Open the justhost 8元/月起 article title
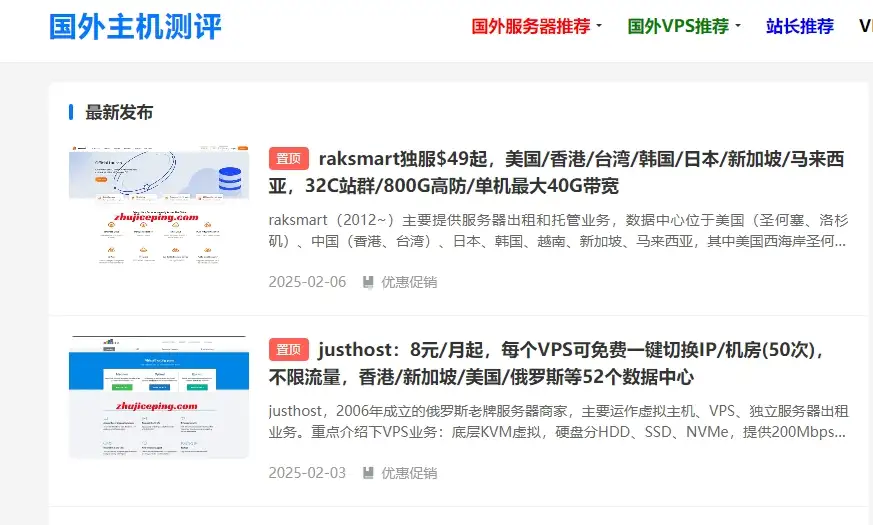 (546, 363)
